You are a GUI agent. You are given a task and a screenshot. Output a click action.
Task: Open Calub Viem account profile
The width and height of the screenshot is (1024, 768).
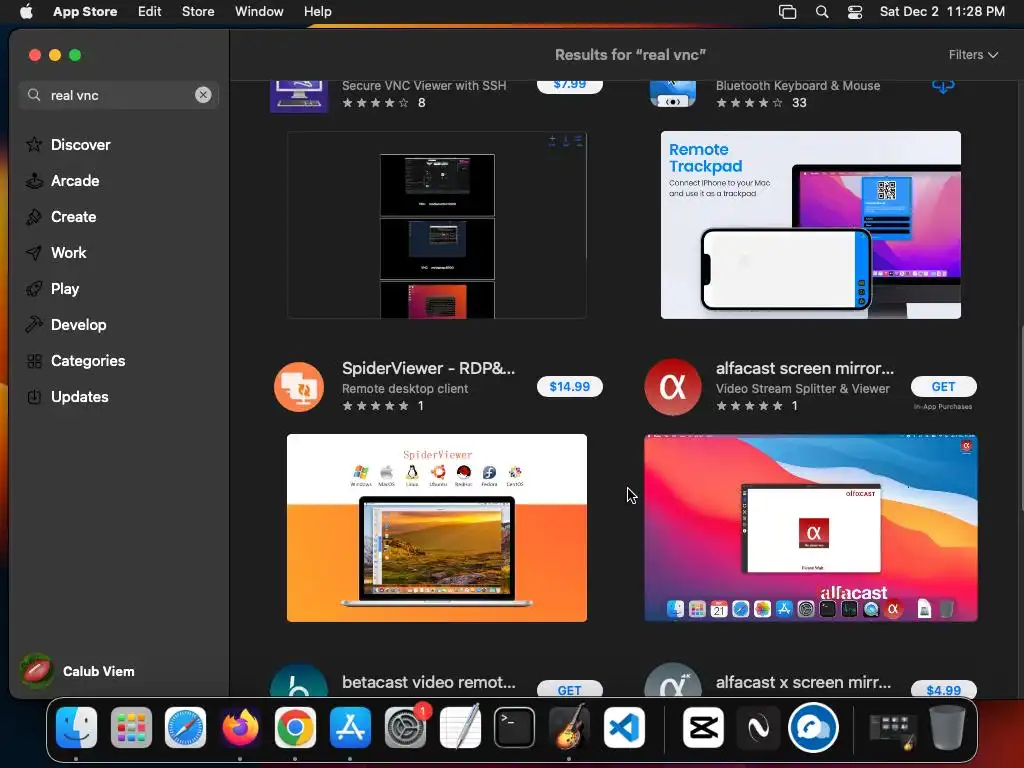pos(77,671)
